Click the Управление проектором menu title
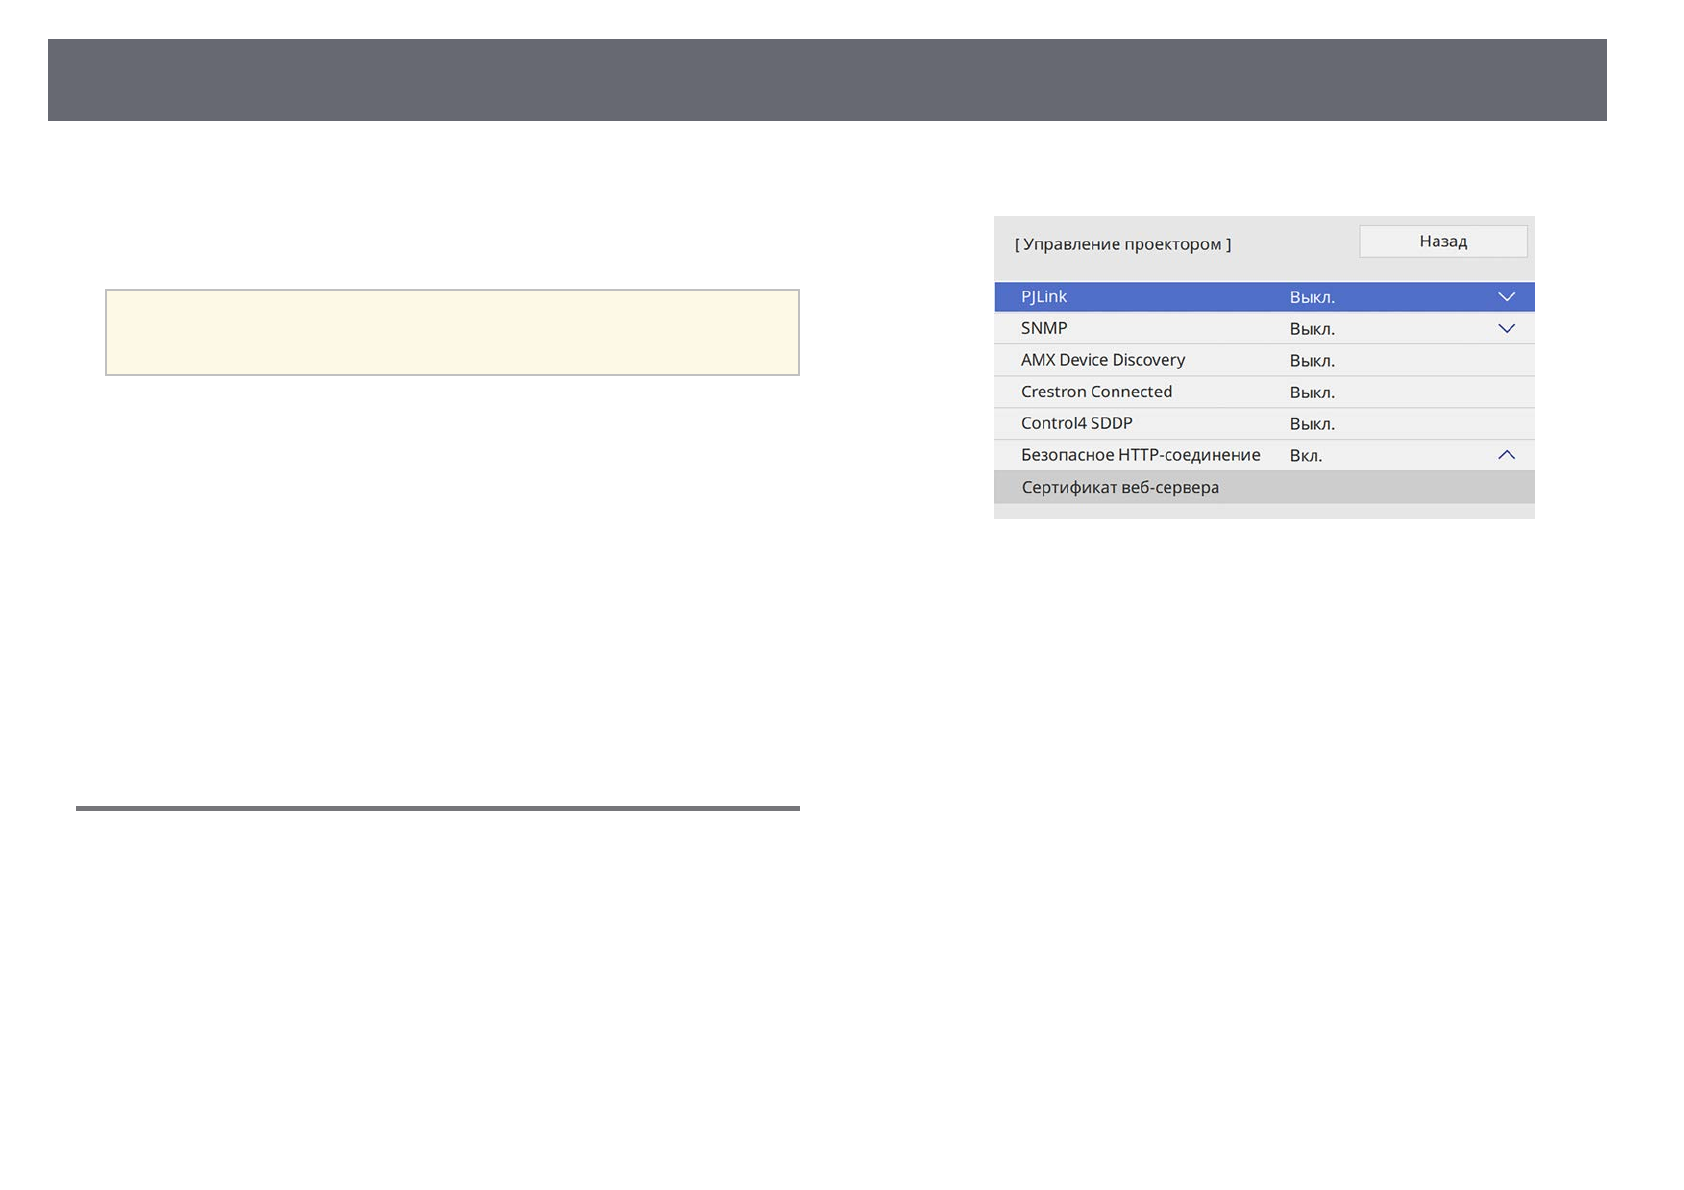The image size is (1684, 1190). [1122, 244]
